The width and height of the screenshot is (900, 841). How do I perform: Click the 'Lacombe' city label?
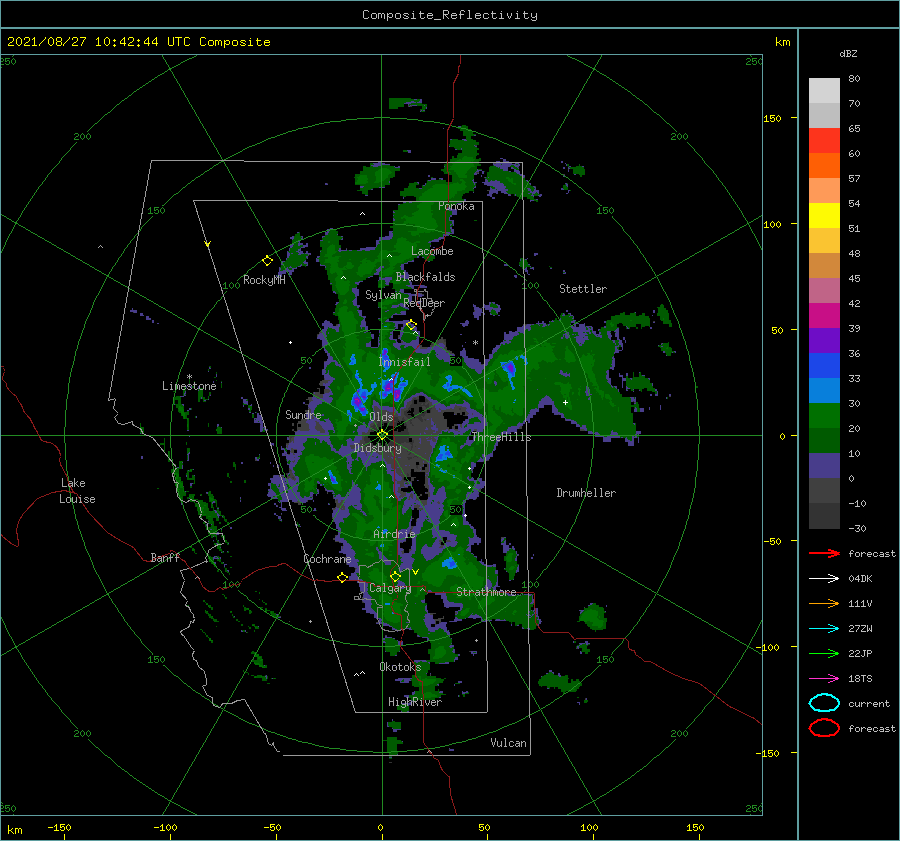pos(432,251)
